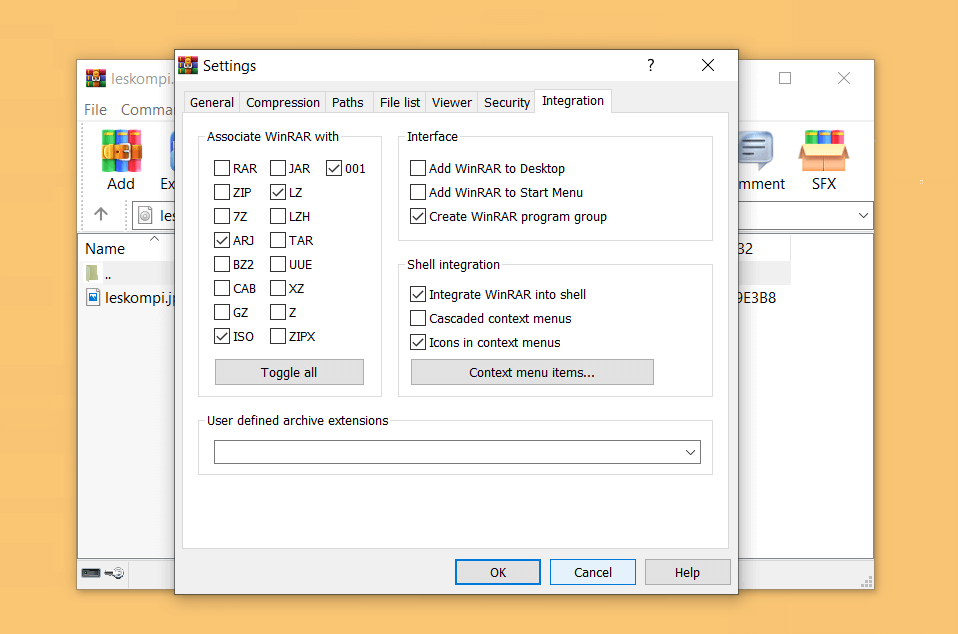The width and height of the screenshot is (958, 634).
Task: Select the Integration tab
Action: click(x=573, y=101)
